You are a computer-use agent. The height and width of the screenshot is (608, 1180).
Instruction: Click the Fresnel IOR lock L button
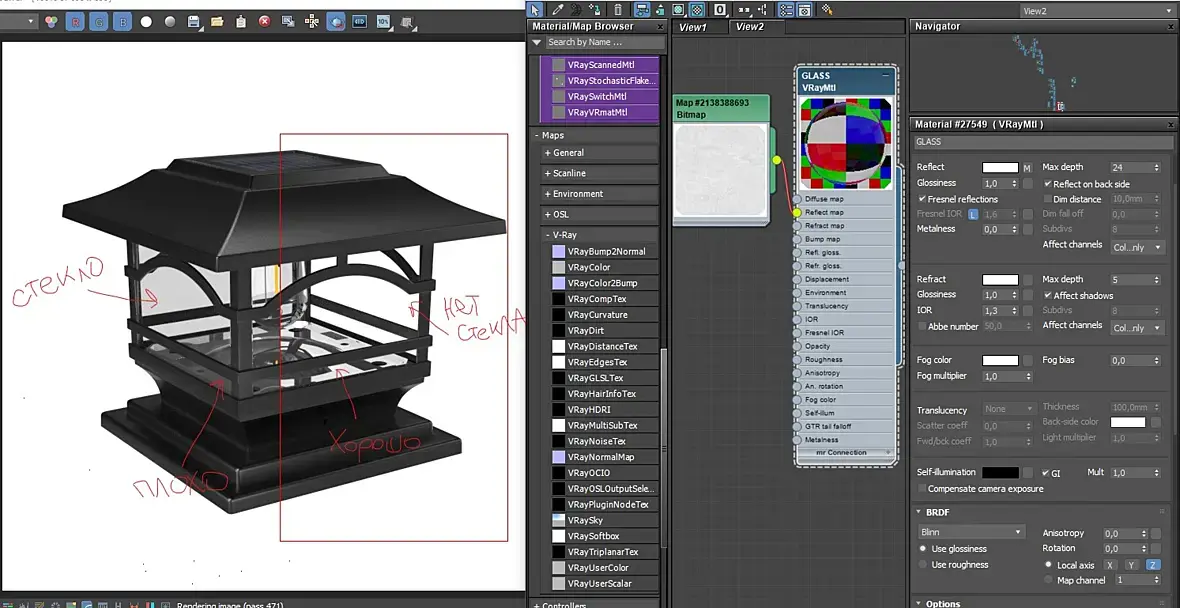(973, 214)
